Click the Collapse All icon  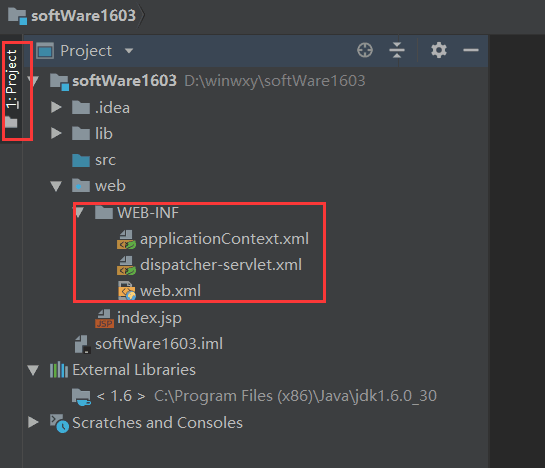click(397, 50)
